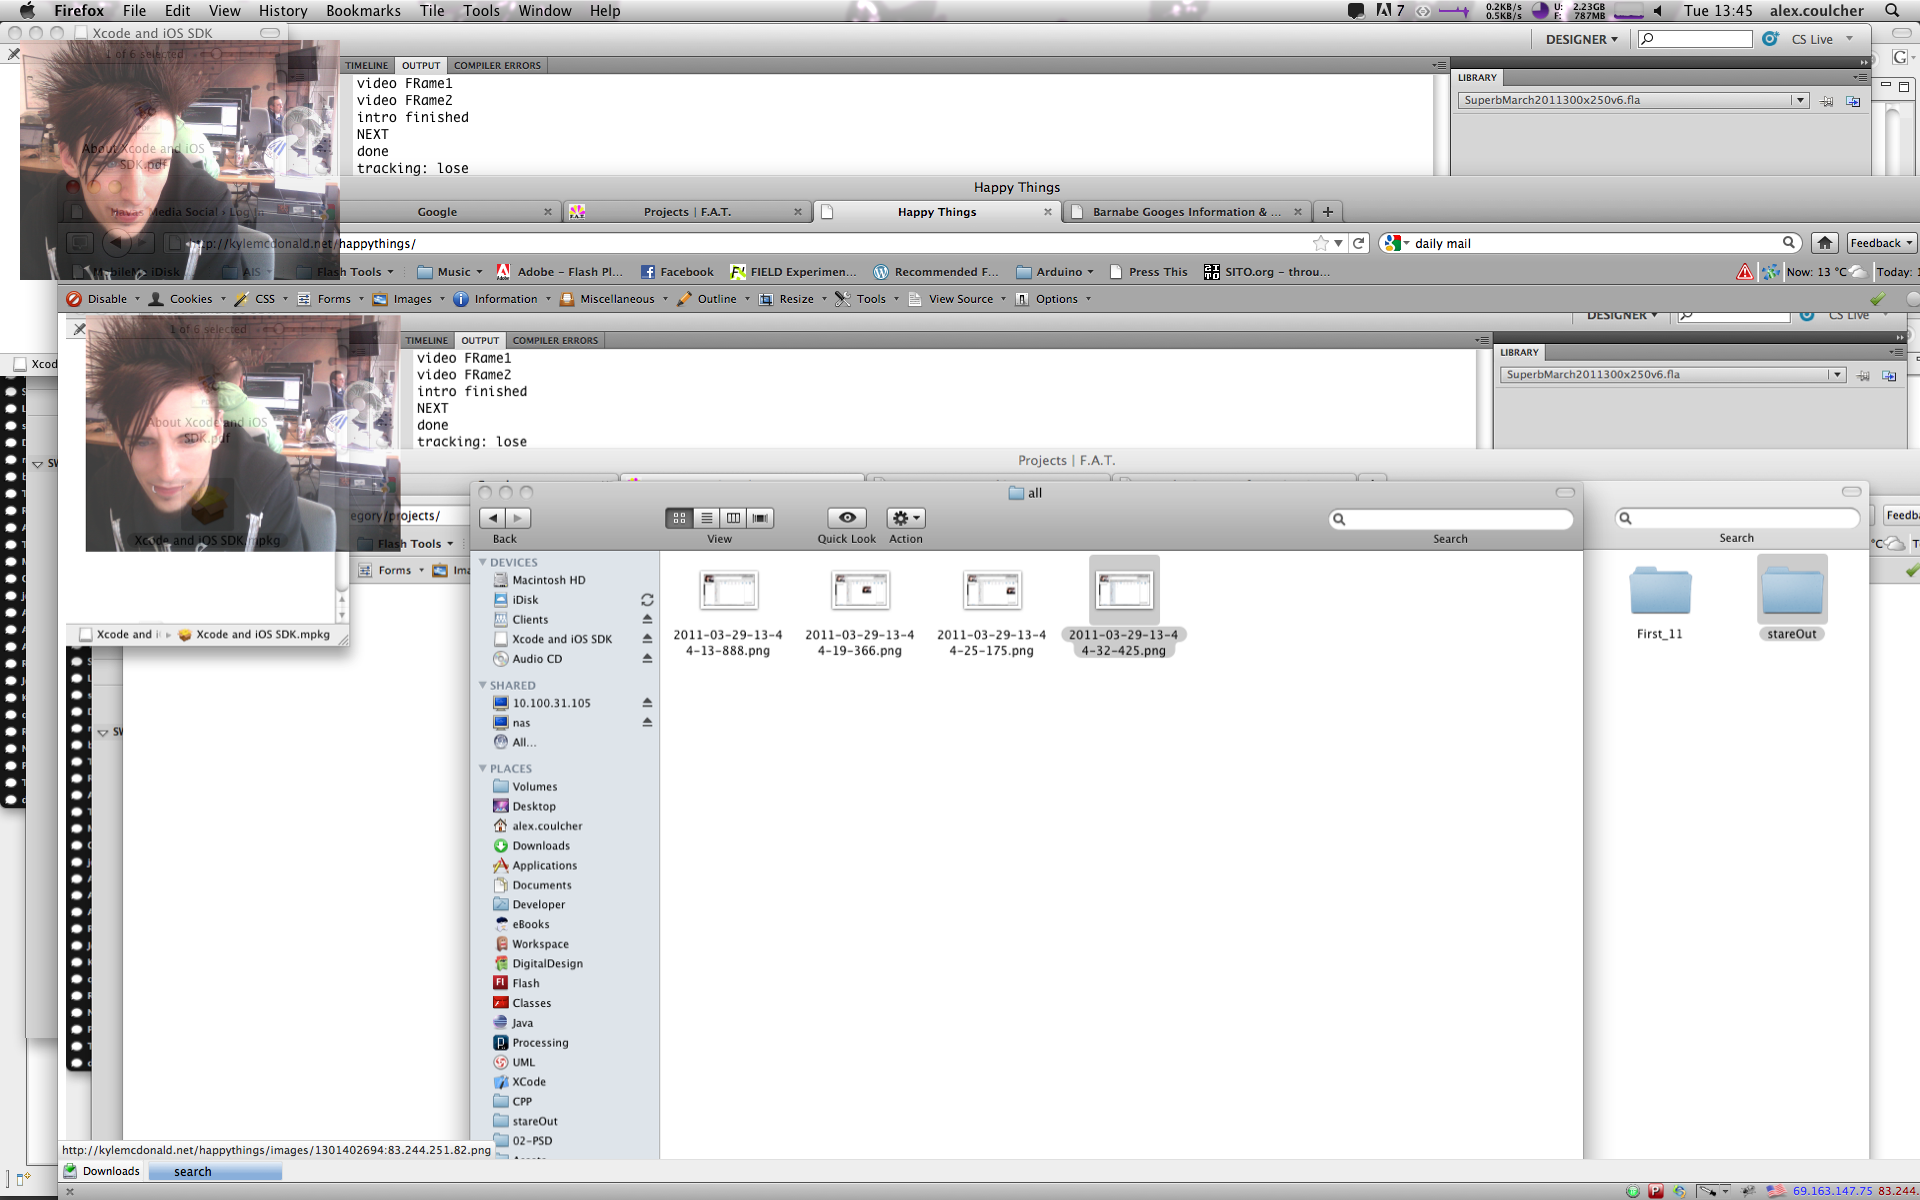1920x1200 pixels.
Task: Open the Music bookmarks folder
Action: coord(450,272)
